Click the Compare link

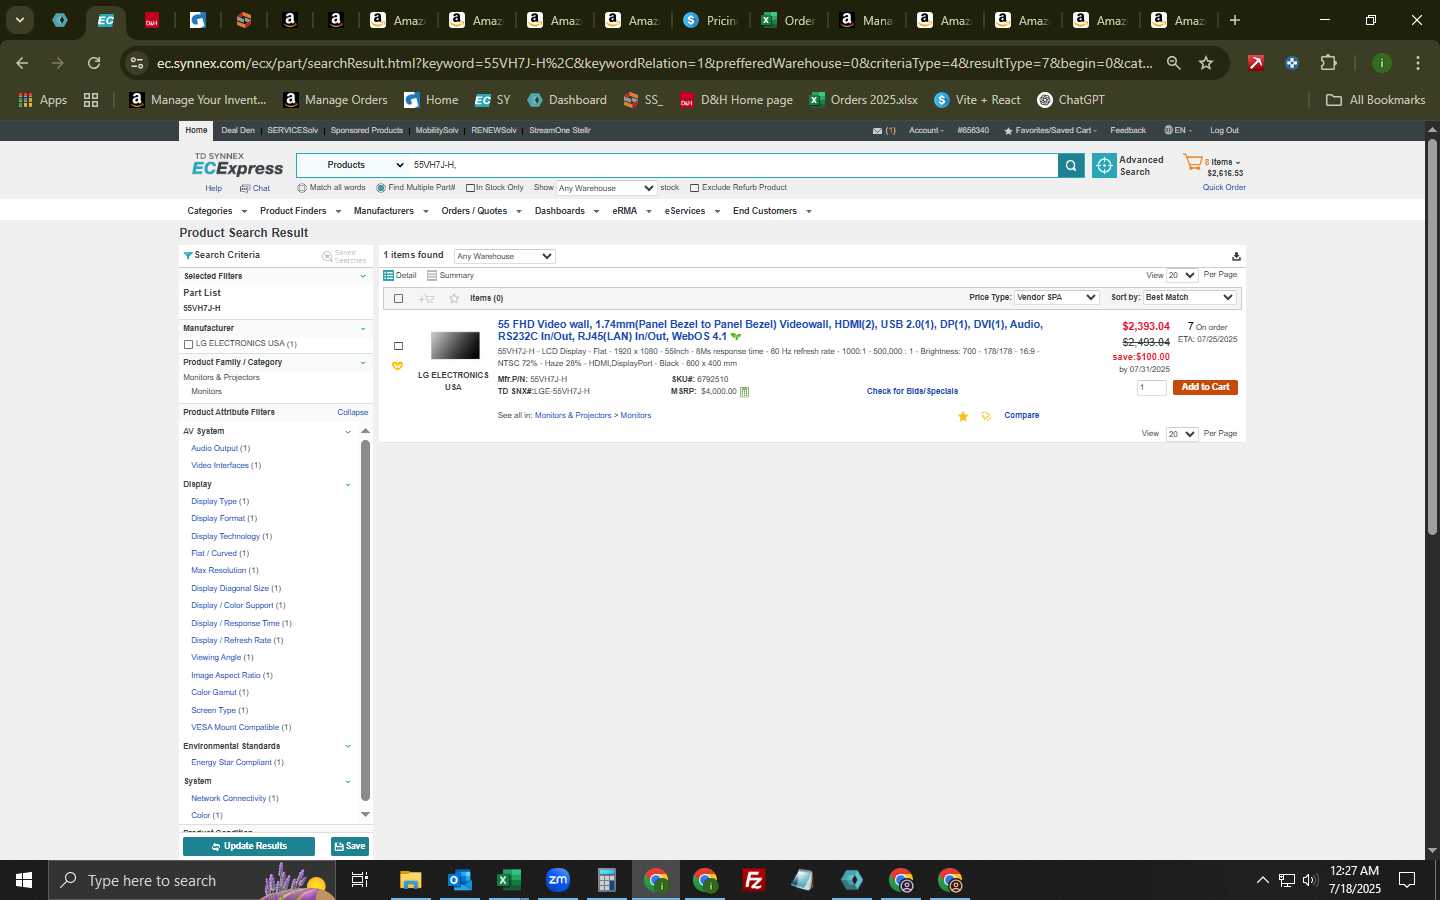pyautogui.click(x=1021, y=416)
